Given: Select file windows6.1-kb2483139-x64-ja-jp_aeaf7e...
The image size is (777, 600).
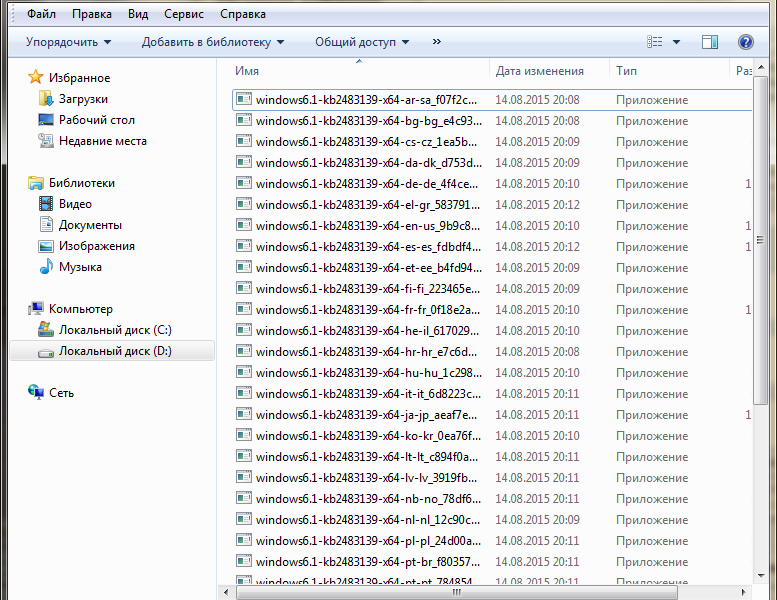Looking at the screenshot, I should coord(366,415).
